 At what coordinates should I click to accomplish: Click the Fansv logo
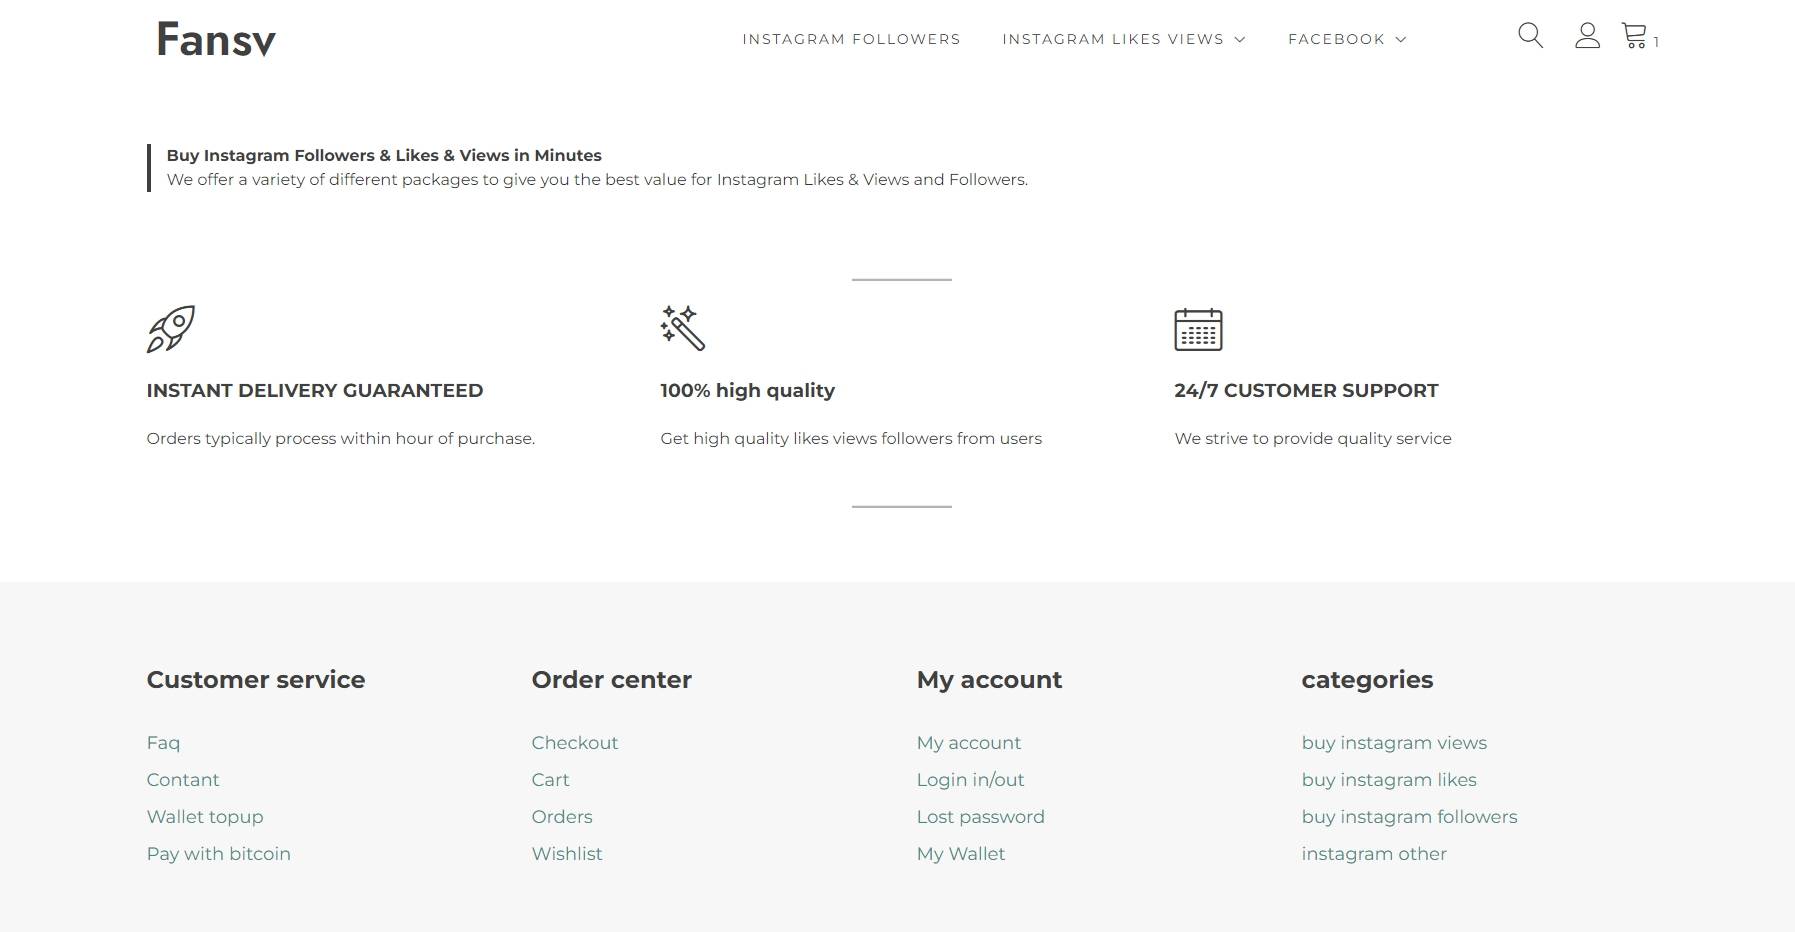pos(216,40)
